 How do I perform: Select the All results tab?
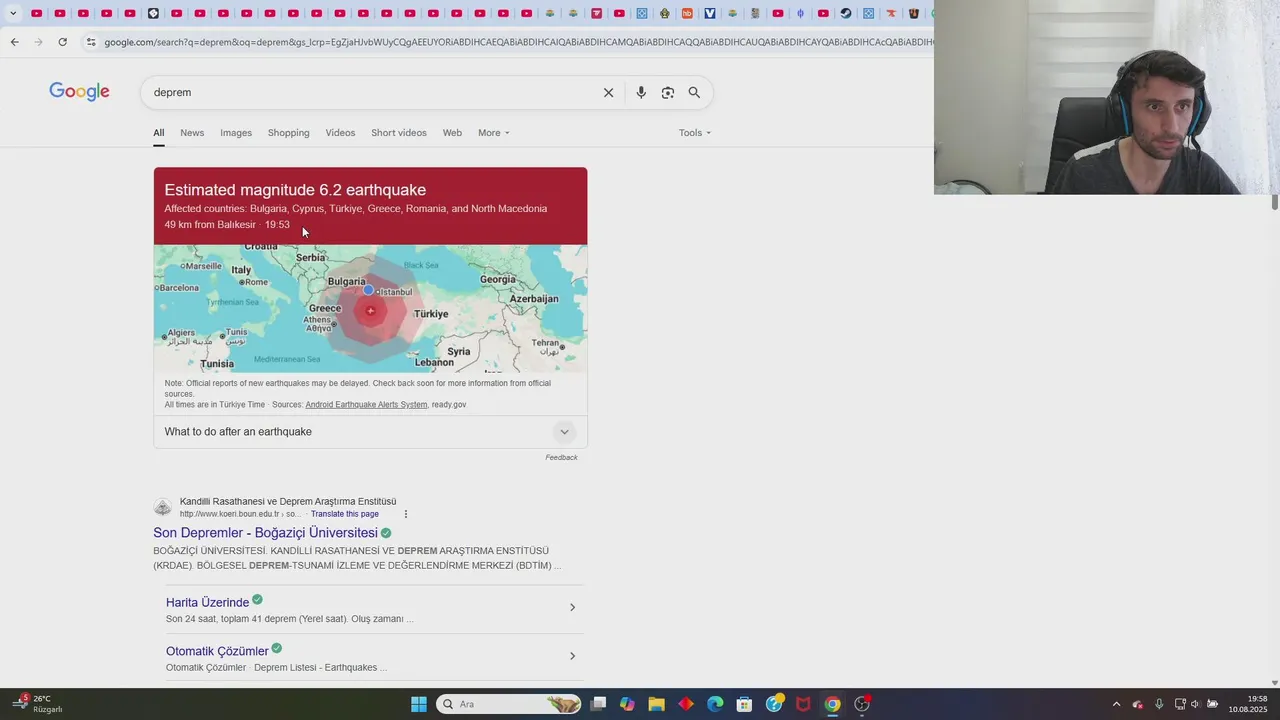159,133
